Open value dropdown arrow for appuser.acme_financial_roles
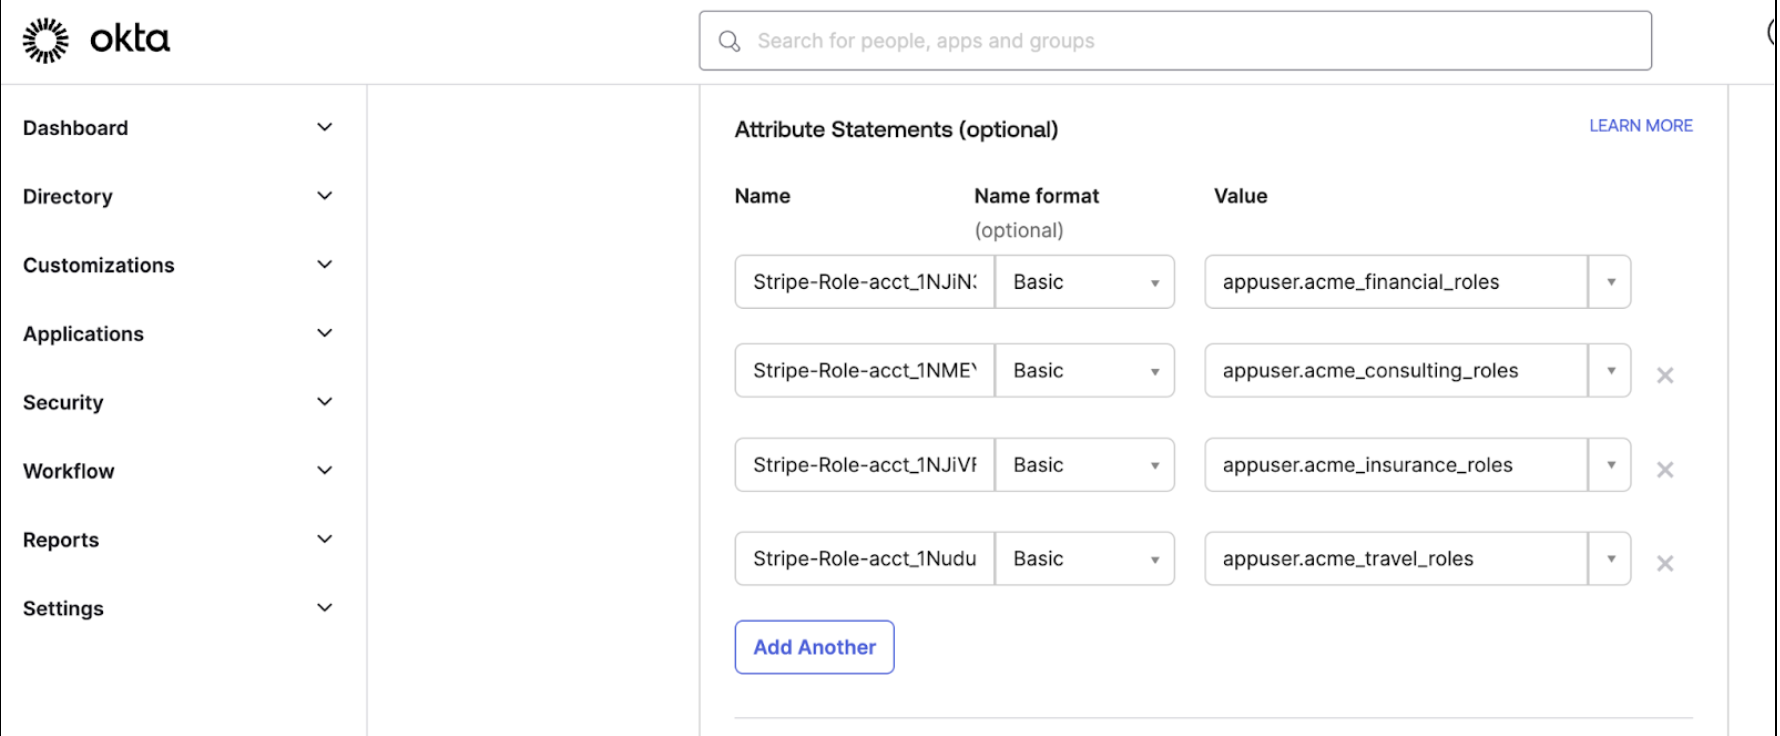The width and height of the screenshot is (1780, 736). 1610,282
